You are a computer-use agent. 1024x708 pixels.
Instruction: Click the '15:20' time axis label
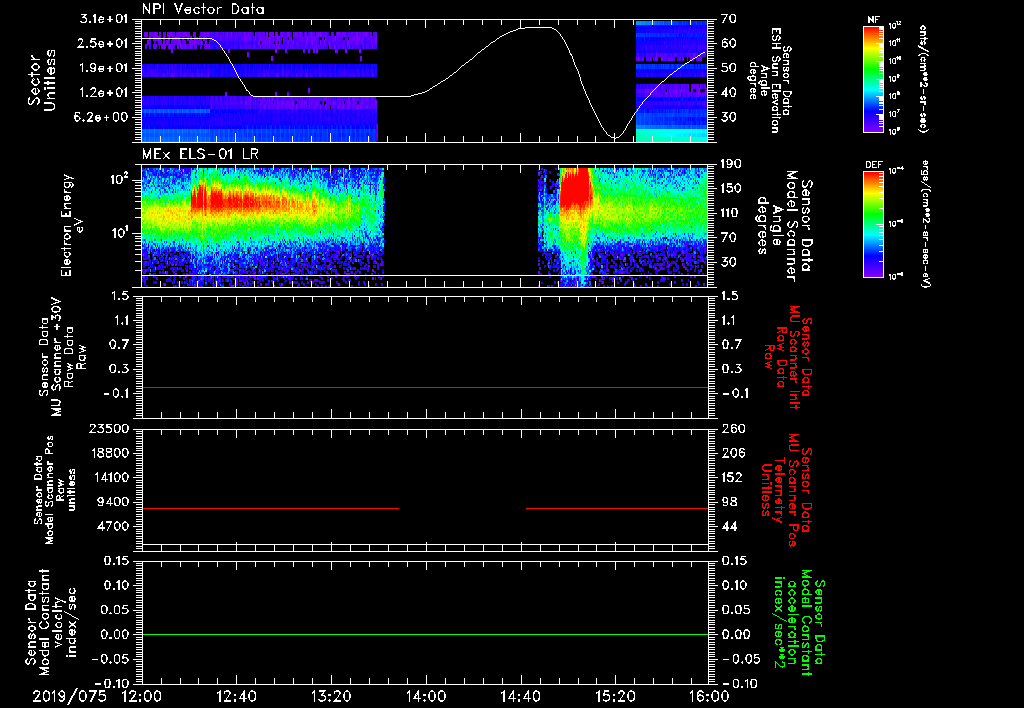615,696
